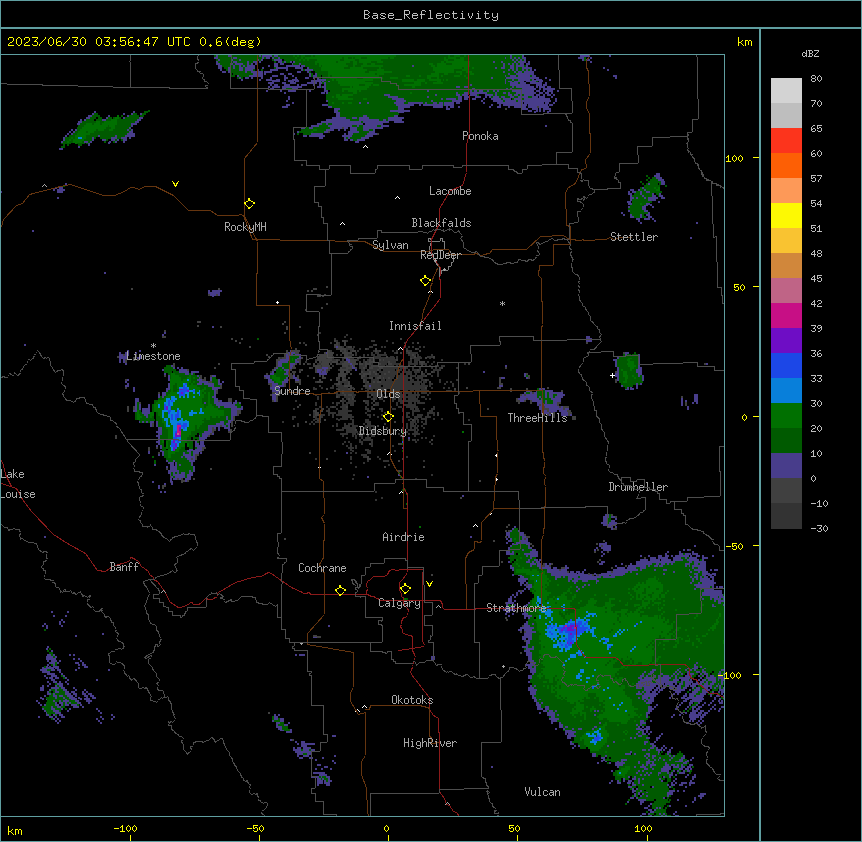Click the Drumheller town label
This screenshot has width=862, height=842.
pos(638,487)
